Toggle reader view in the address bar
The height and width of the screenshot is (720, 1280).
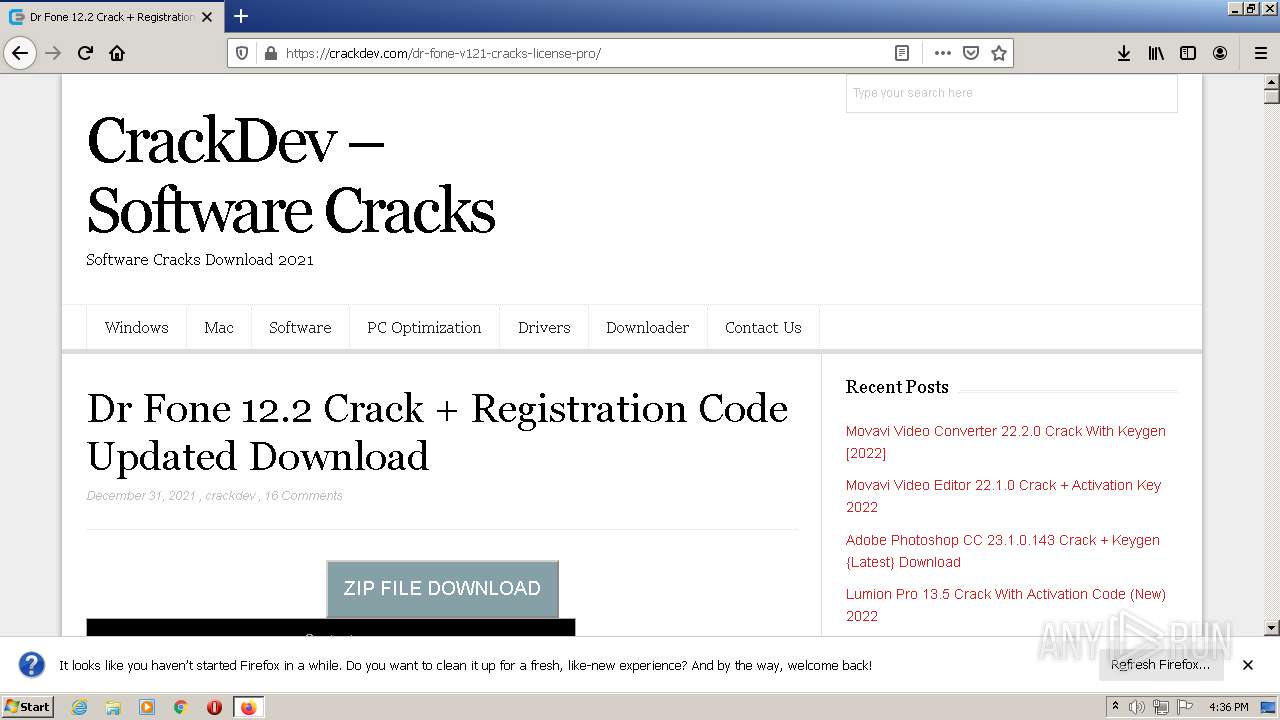902,53
